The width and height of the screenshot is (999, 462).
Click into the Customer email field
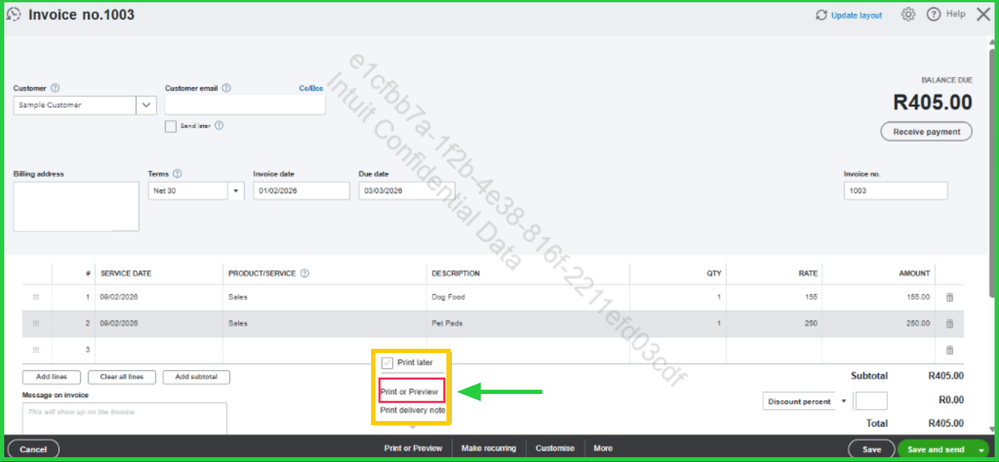click(x=245, y=105)
